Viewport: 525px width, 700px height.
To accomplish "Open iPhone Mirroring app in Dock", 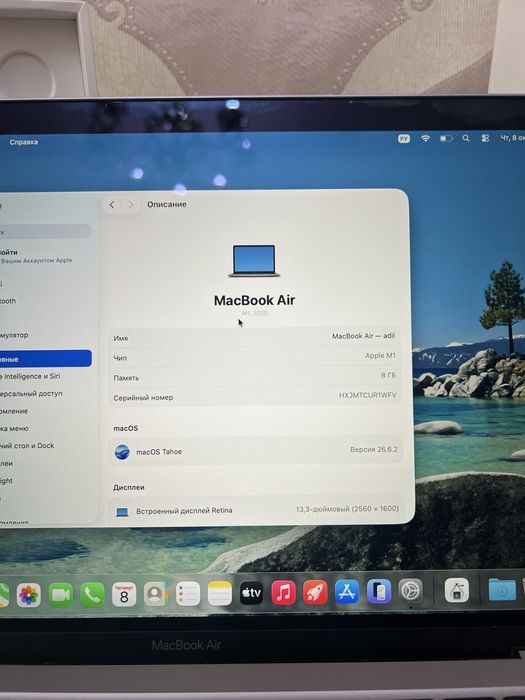I will 379,592.
